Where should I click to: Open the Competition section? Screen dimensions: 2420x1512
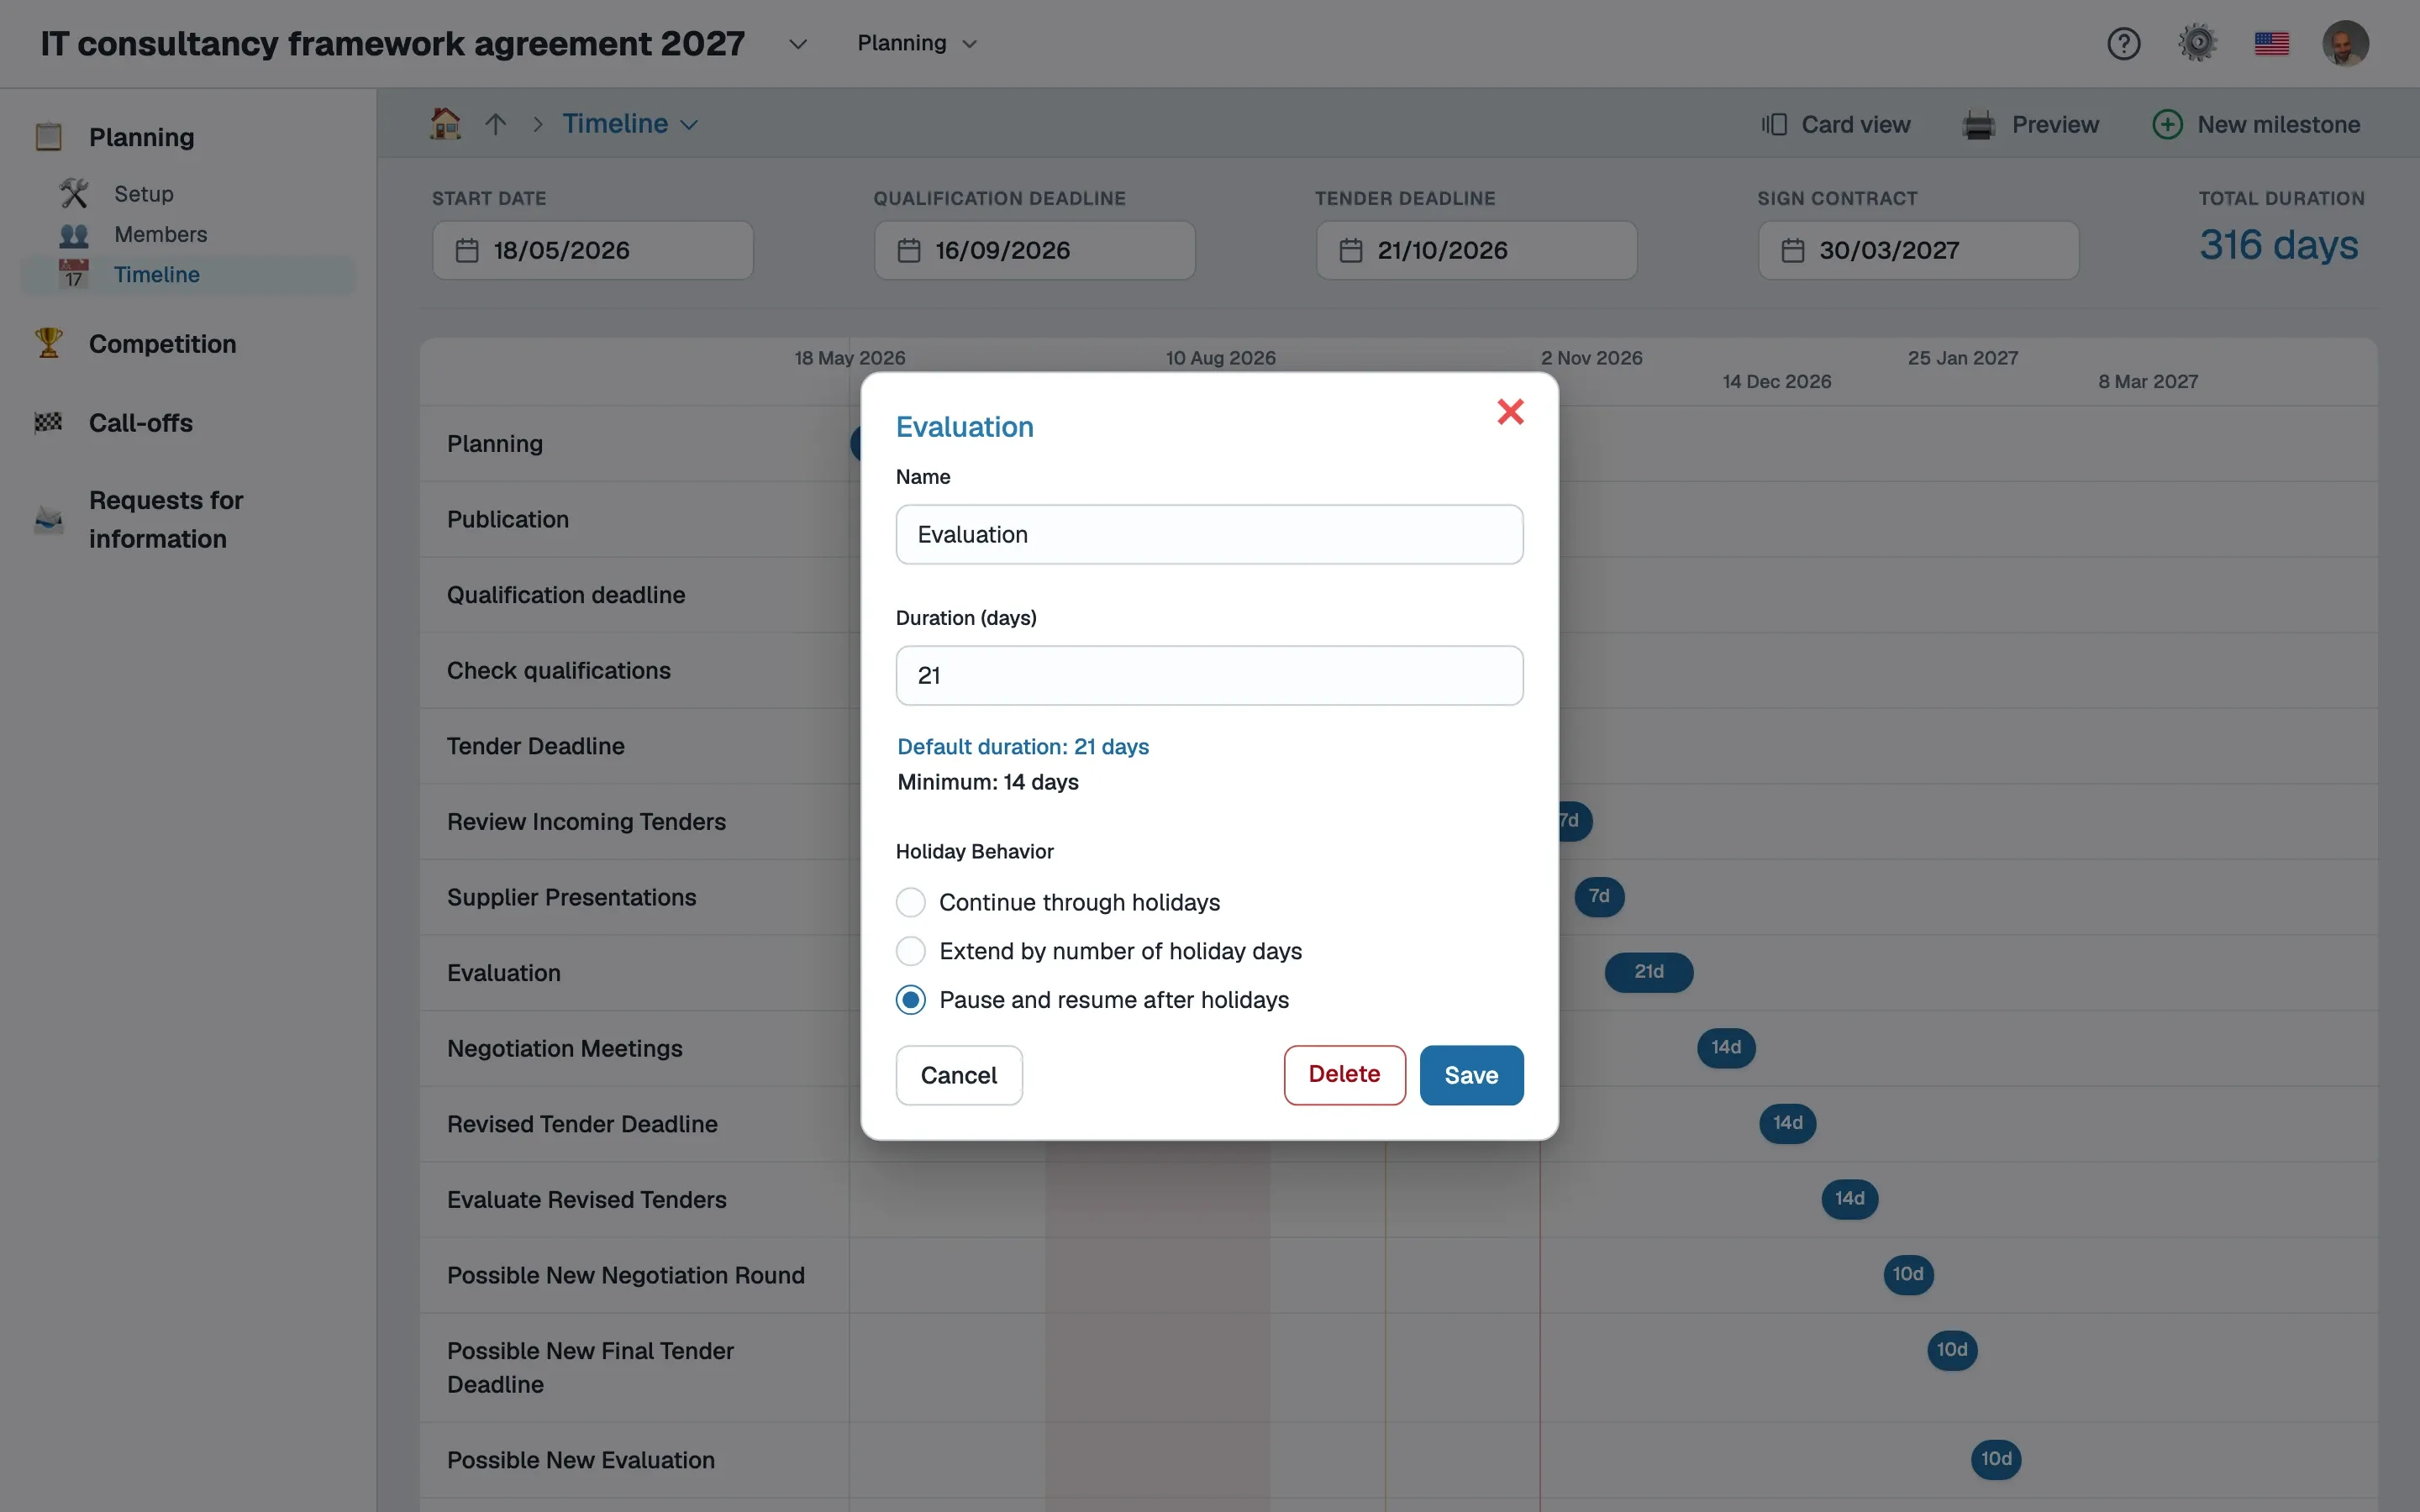coord(162,343)
